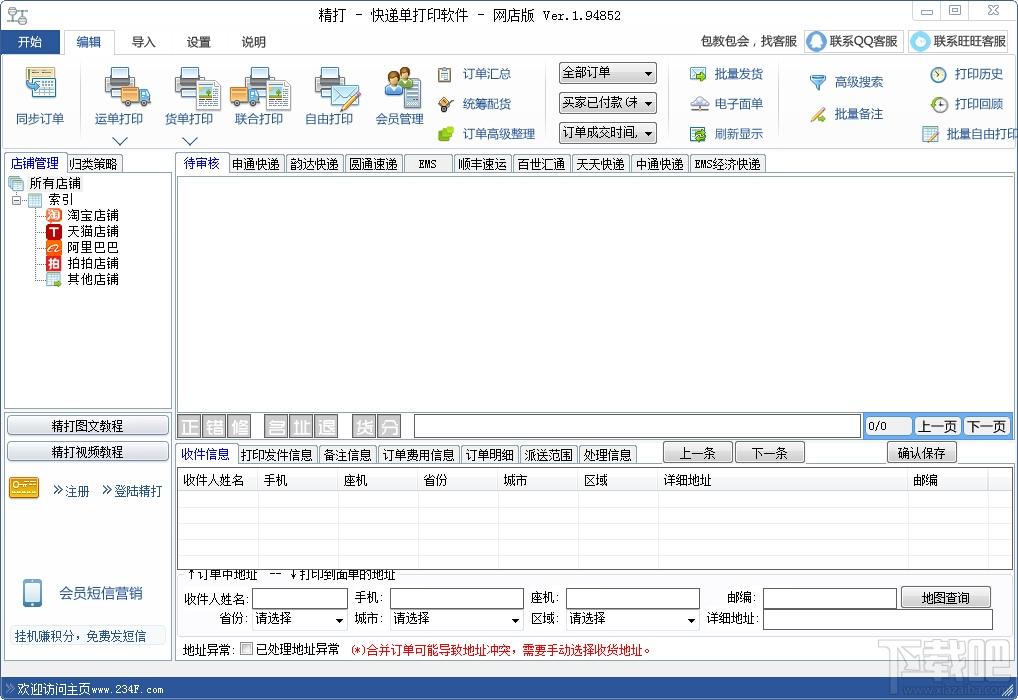This screenshot has height=700, width=1018.
Task: Click 统筹配货 distribution planning
Action: (x=475, y=104)
